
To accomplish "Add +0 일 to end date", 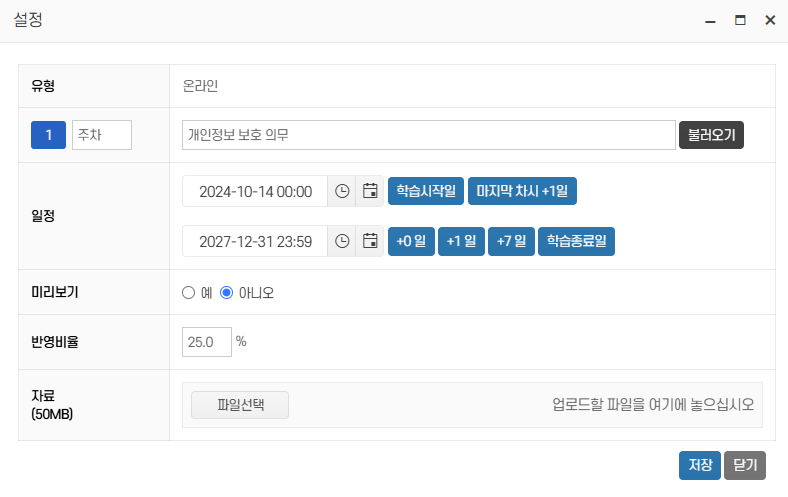I will click(411, 241).
